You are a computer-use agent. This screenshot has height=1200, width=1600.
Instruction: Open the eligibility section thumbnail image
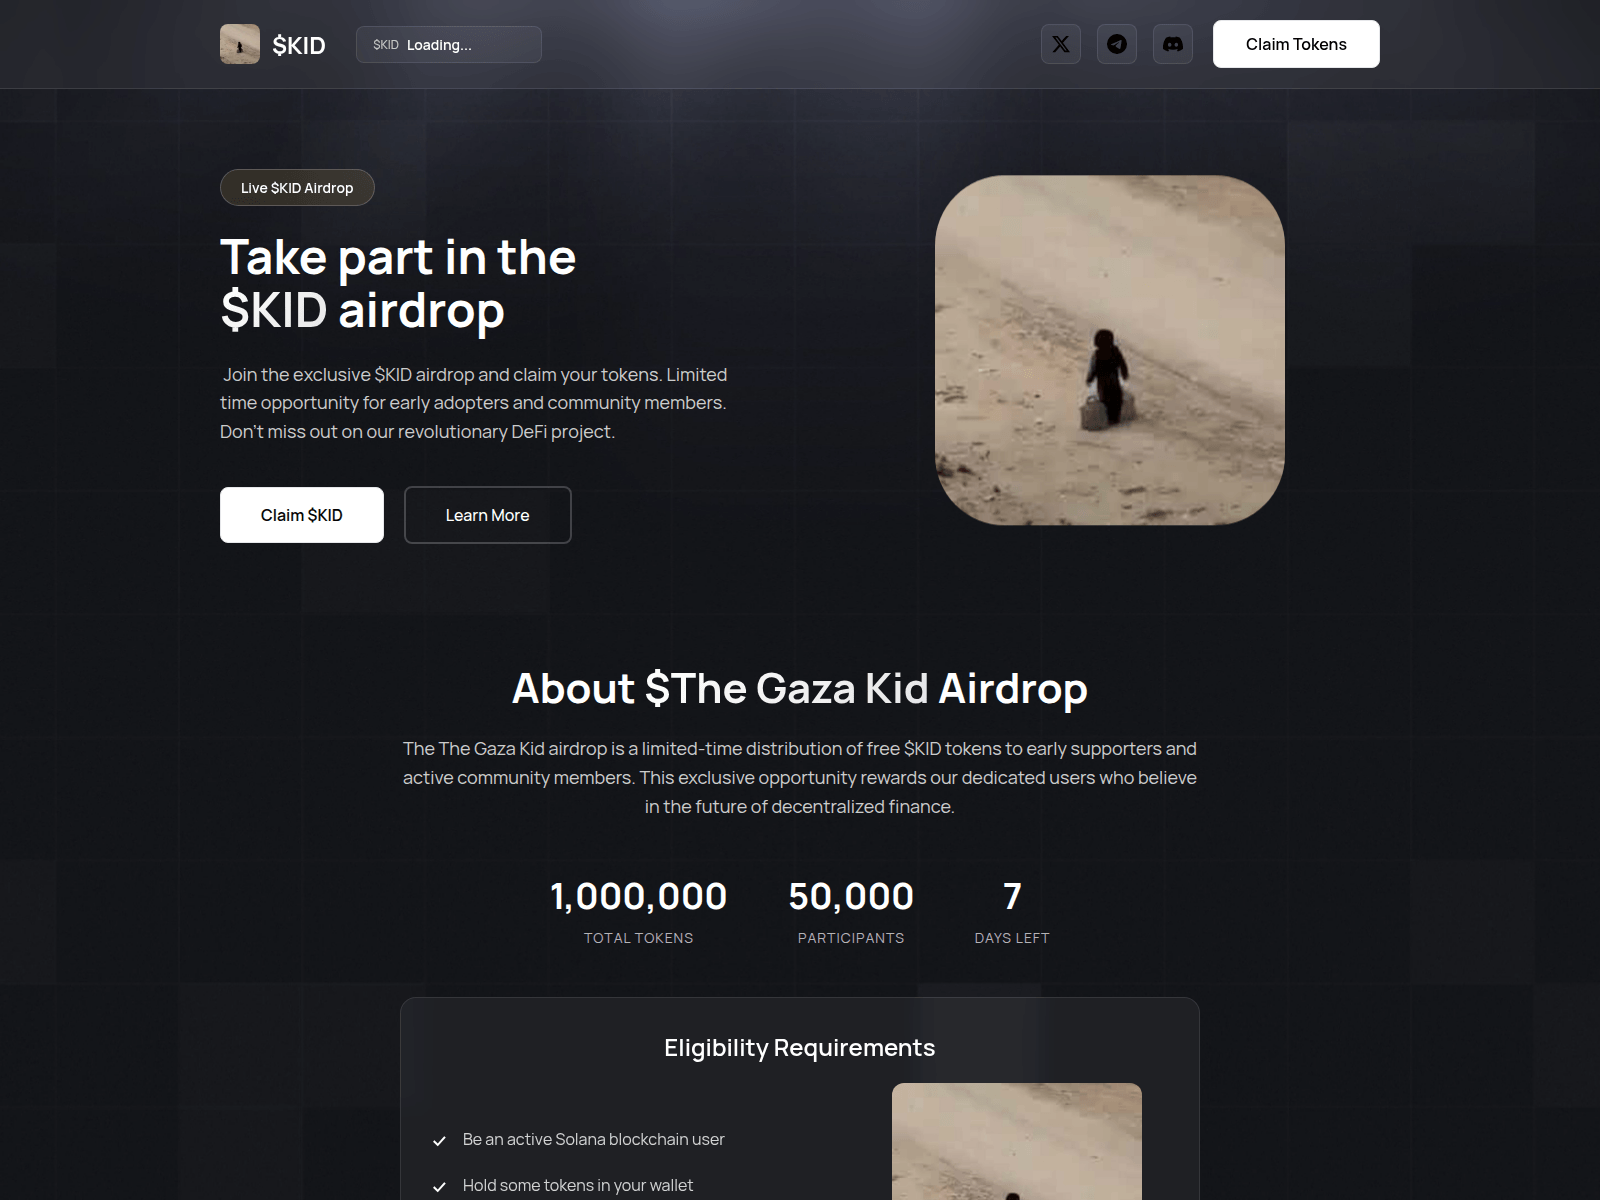click(1017, 1141)
